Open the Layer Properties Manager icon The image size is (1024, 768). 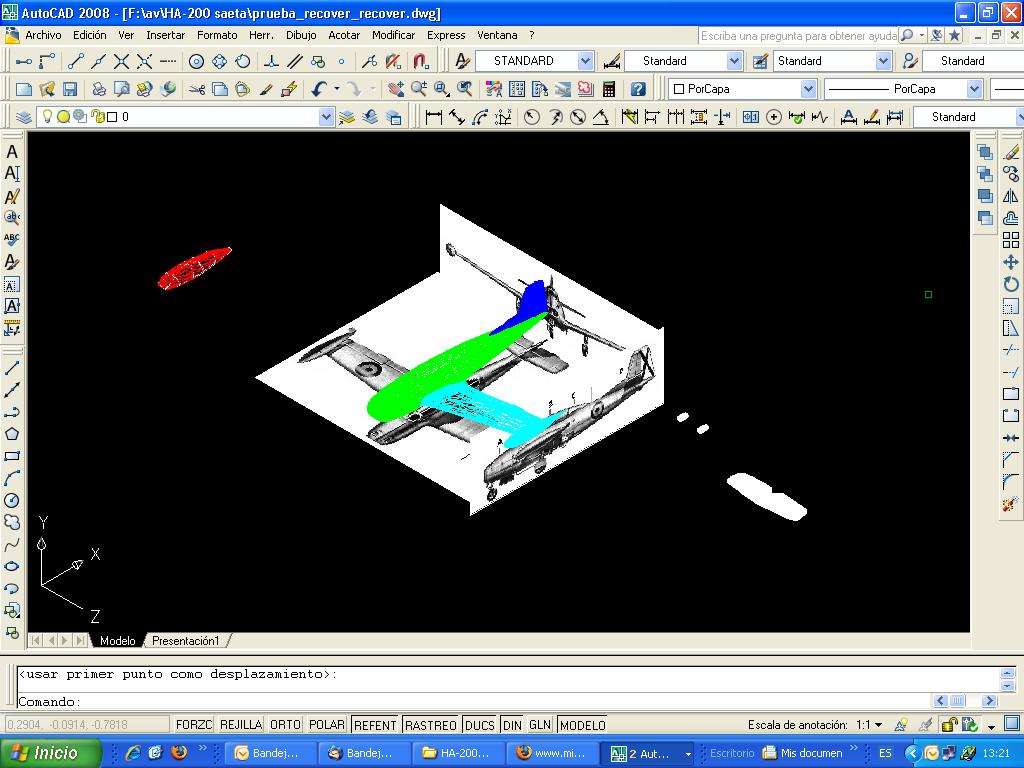point(24,117)
